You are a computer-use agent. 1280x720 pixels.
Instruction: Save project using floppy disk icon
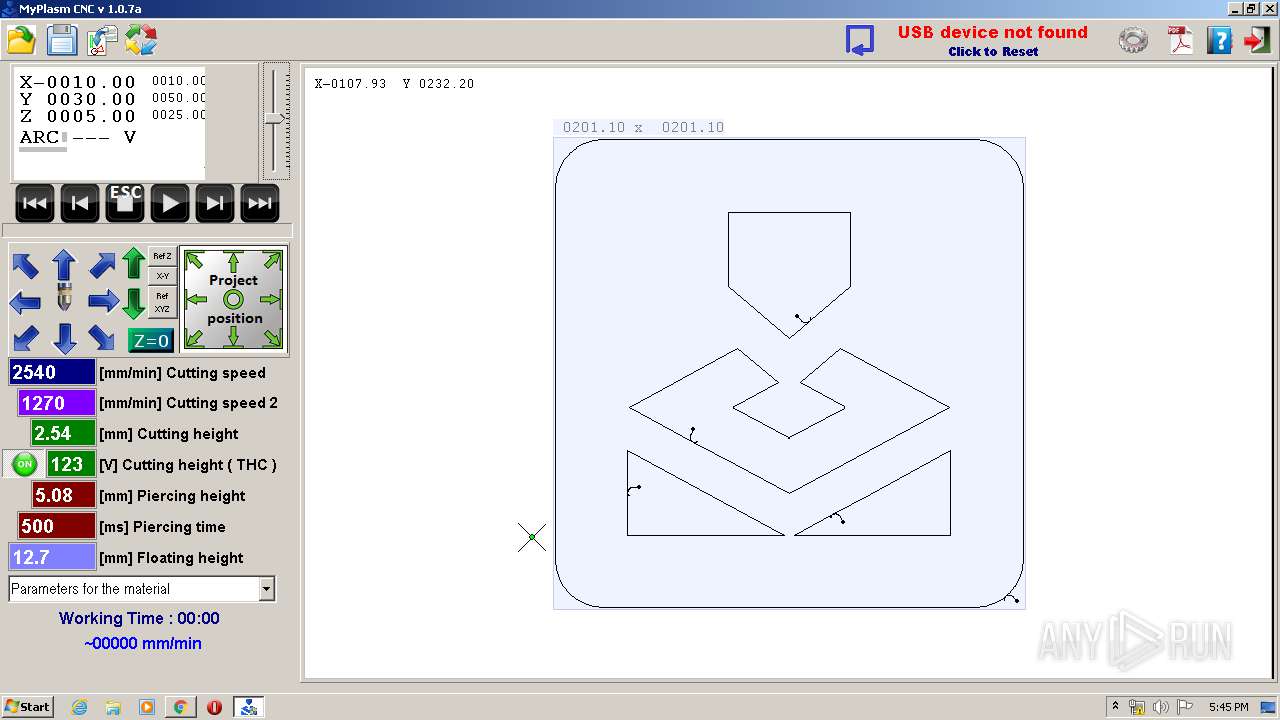tap(62, 40)
